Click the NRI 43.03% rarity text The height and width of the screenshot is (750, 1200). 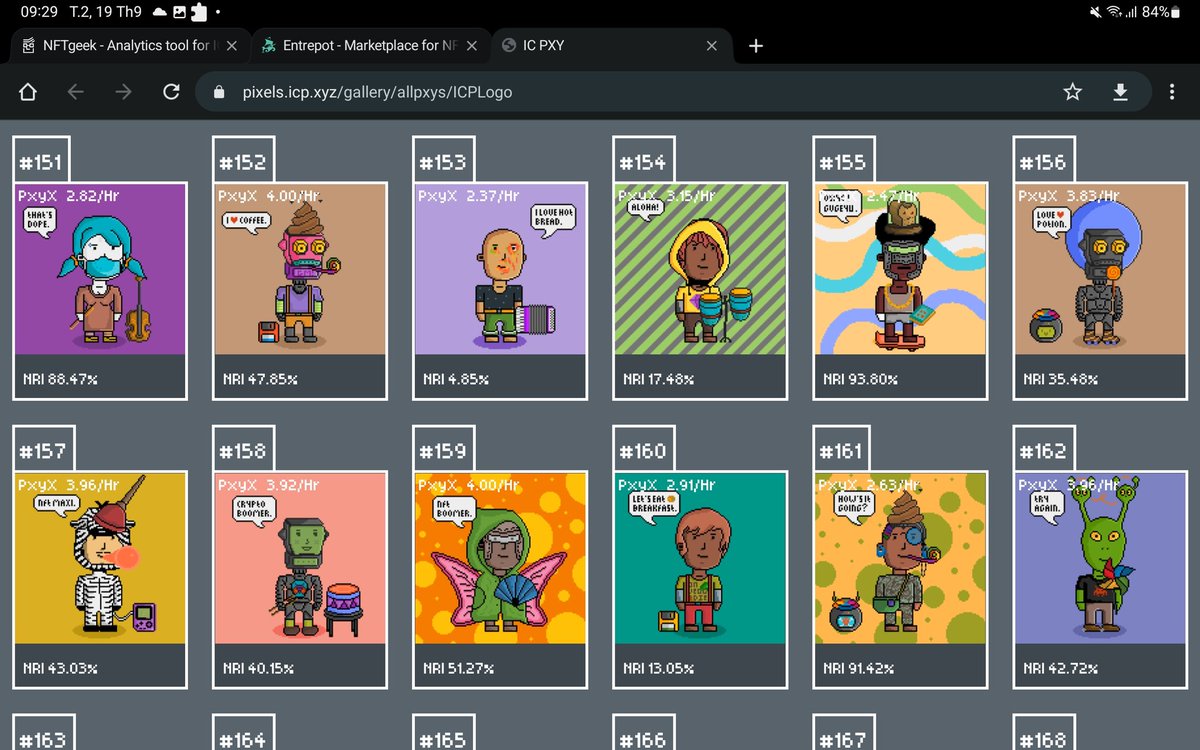tap(60, 669)
